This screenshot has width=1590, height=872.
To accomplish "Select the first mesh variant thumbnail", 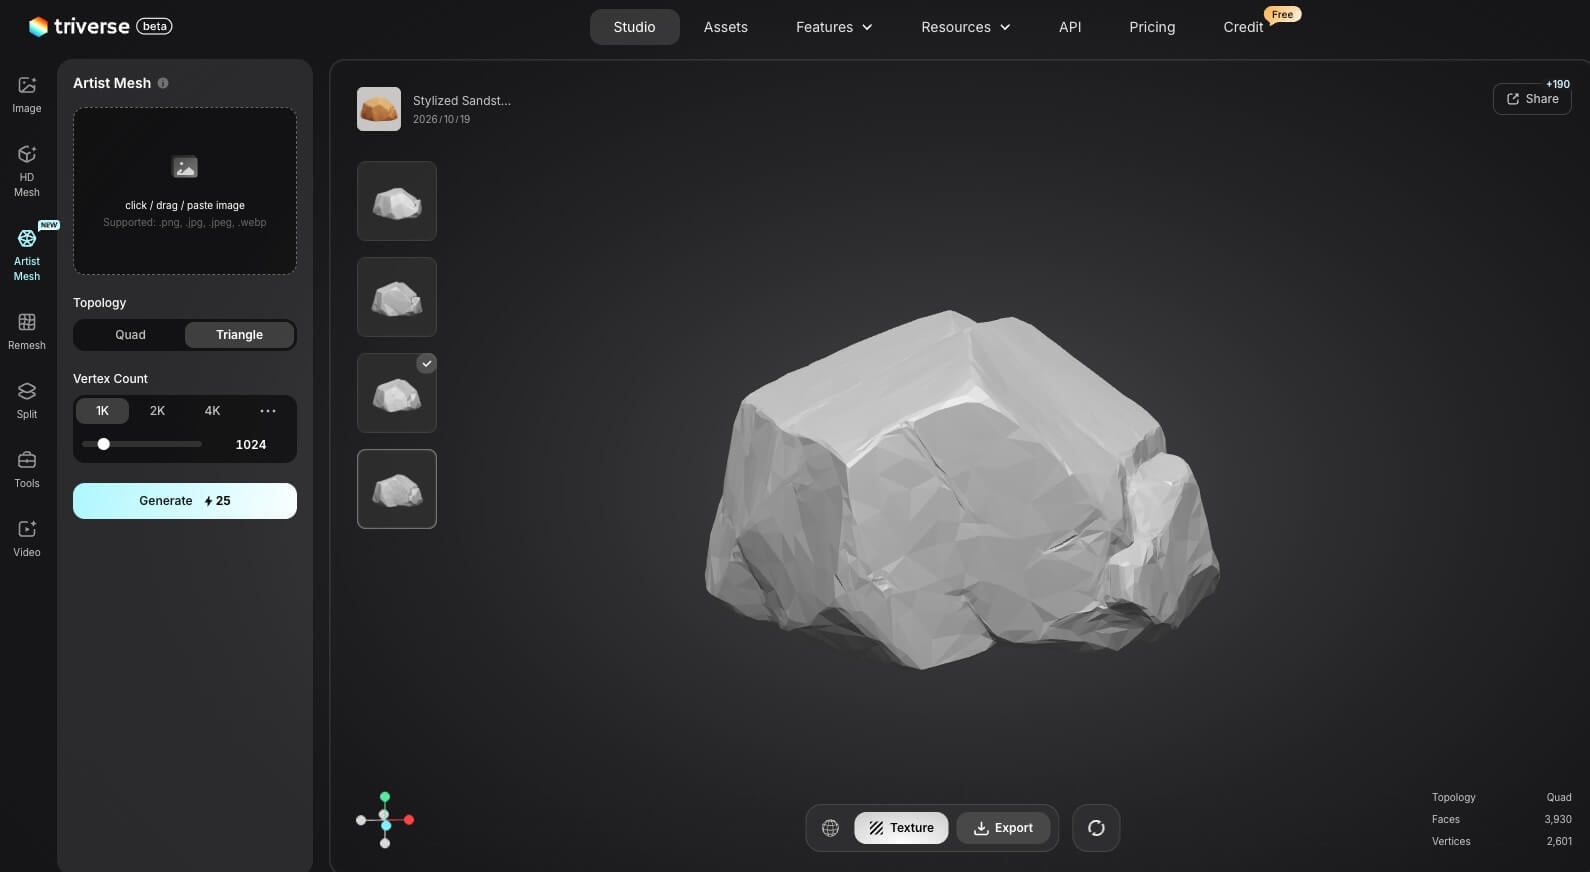I will pos(397,201).
